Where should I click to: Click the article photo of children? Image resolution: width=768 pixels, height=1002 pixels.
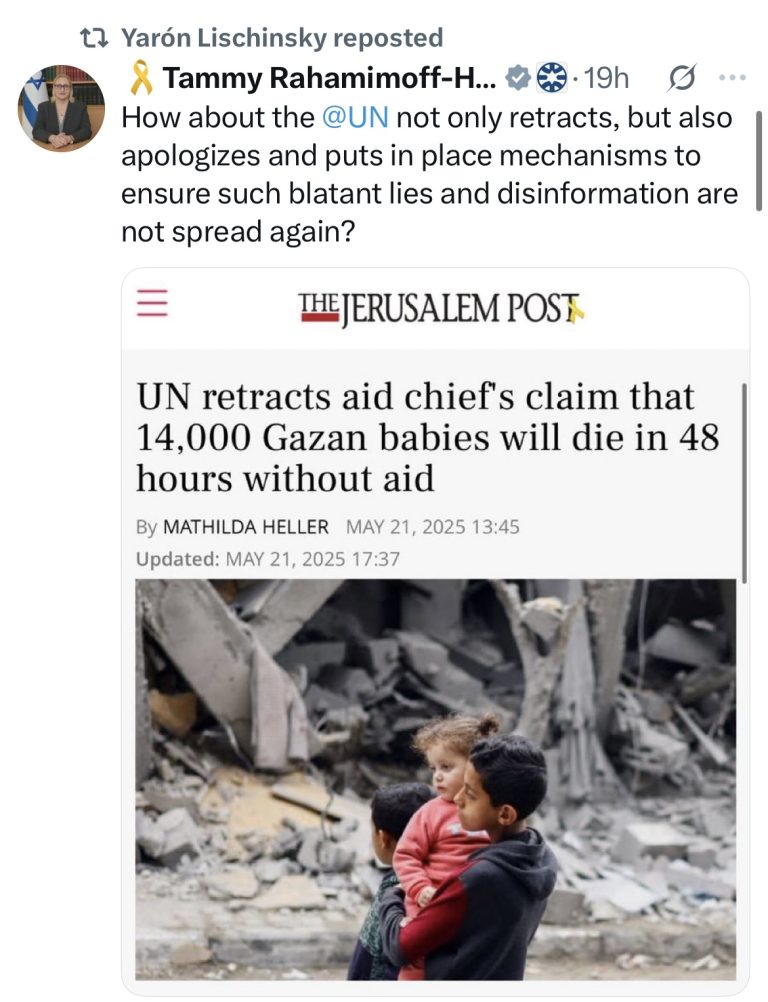click(x=436, y=780)
